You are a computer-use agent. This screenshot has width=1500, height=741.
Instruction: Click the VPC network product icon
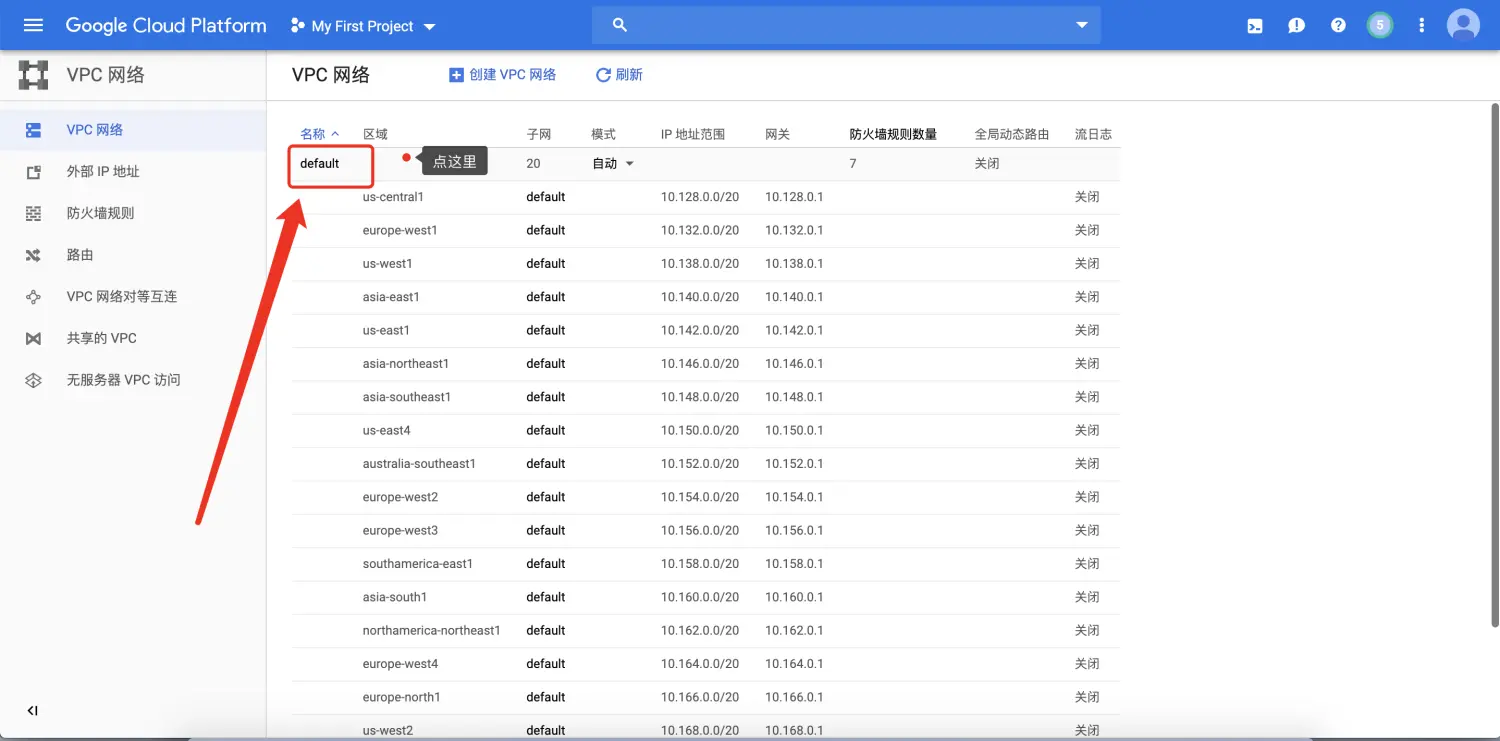[33, 74]
